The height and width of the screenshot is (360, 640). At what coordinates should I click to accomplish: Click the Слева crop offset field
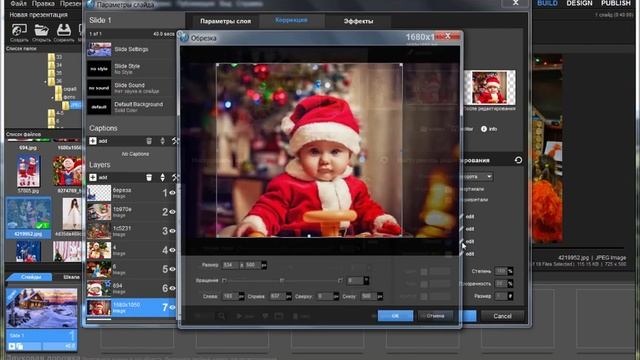(x=230, y=296)
